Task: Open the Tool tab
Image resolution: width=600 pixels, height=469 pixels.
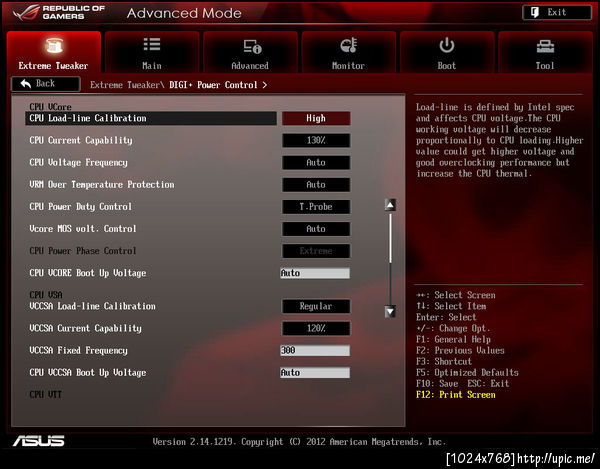Action: pos(545,52)
